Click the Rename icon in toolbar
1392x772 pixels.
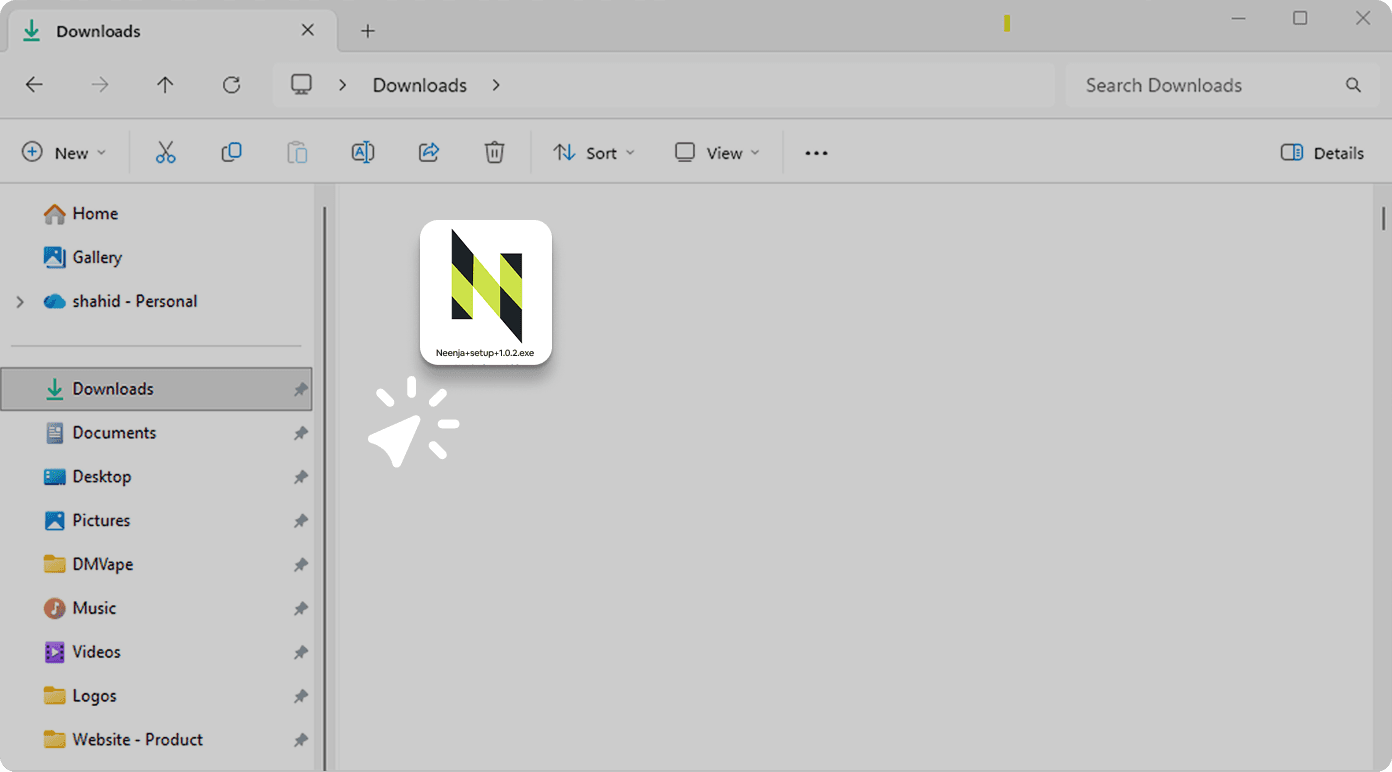point(363,152)
